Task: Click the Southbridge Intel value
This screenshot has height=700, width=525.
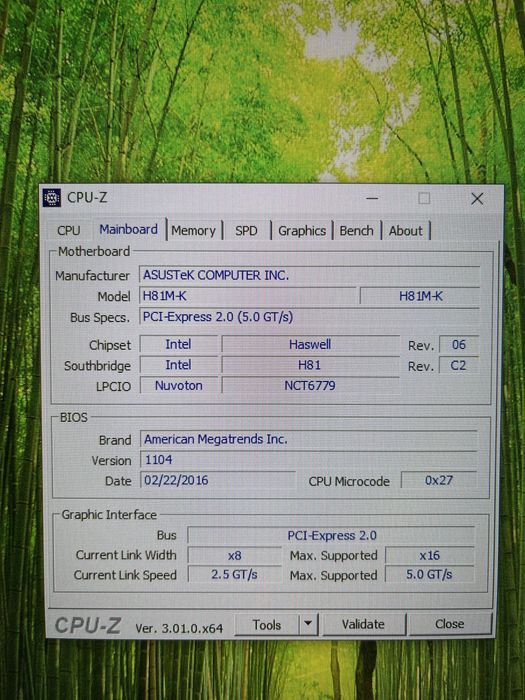Action: coord(179,365)
